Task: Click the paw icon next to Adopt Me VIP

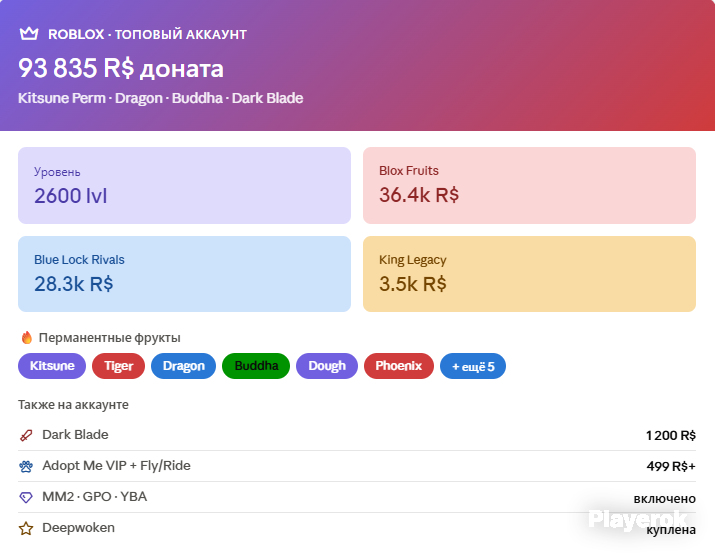Action: (x=26, y=466)
